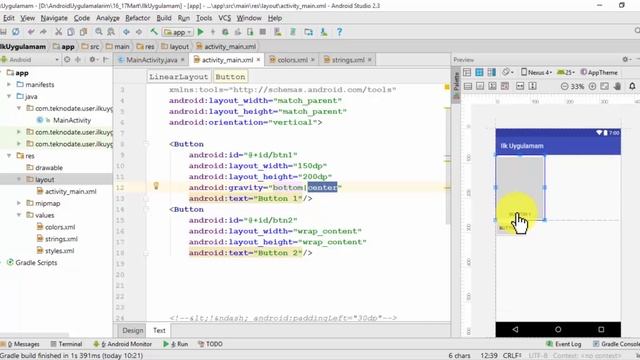Image resolution: width=640 pixels, height=360 pixels.
Task: Click the Zoom to Fit preview icon
Action: pos(604,86)
